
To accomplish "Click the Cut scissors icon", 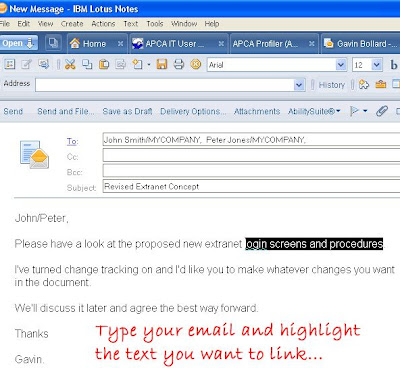I will click(70, 64).
